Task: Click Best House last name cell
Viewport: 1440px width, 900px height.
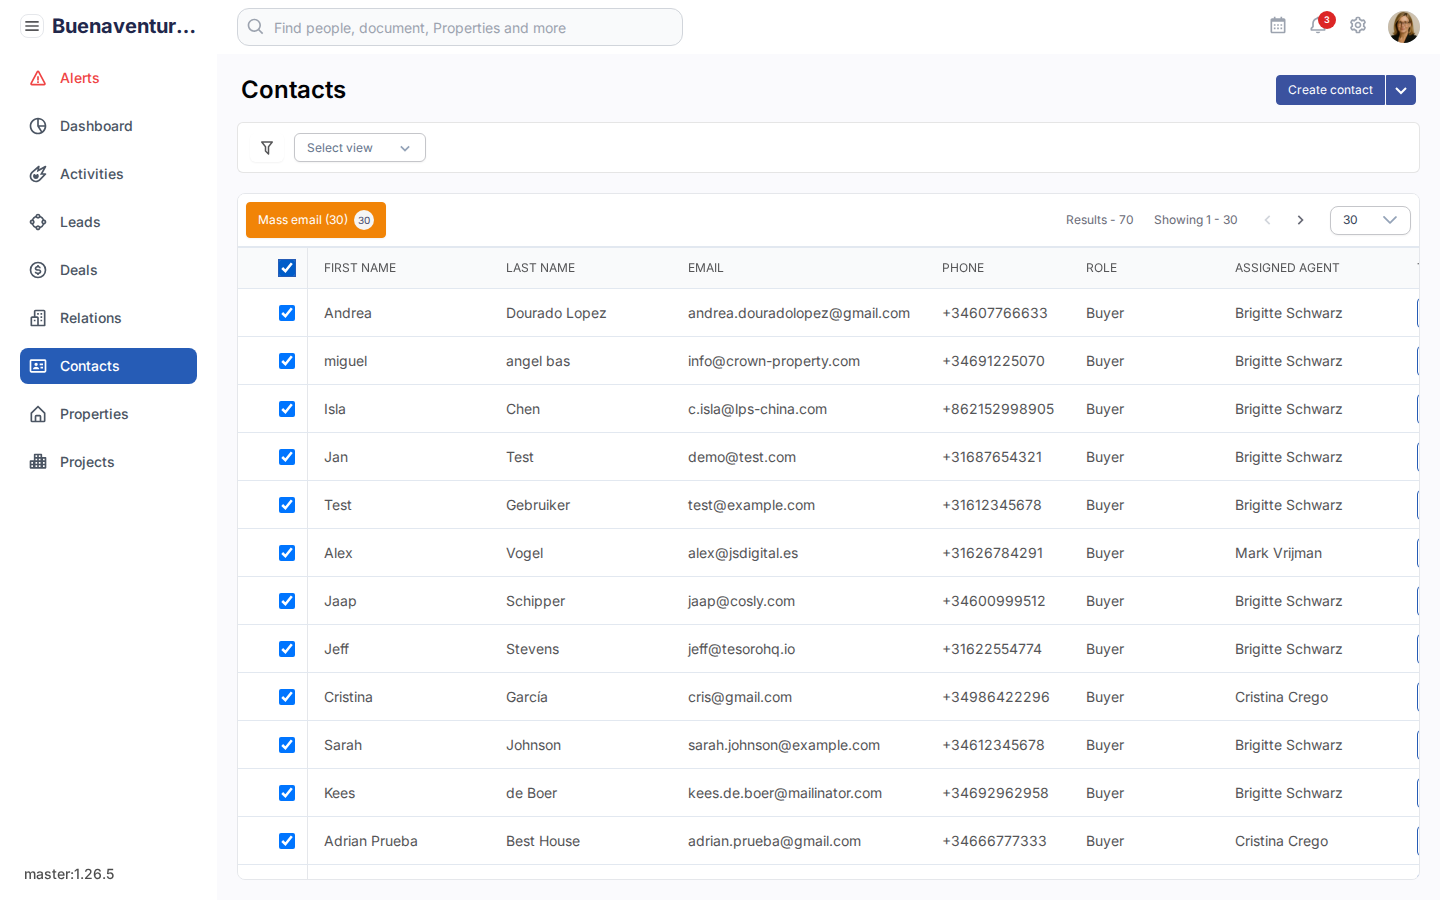Action: [543, 841]
